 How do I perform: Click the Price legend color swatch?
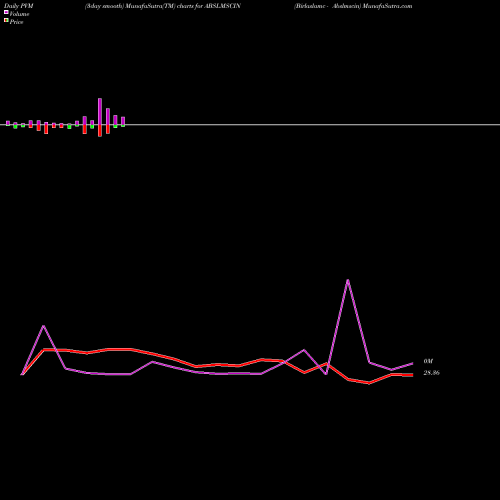click(6, 21)
